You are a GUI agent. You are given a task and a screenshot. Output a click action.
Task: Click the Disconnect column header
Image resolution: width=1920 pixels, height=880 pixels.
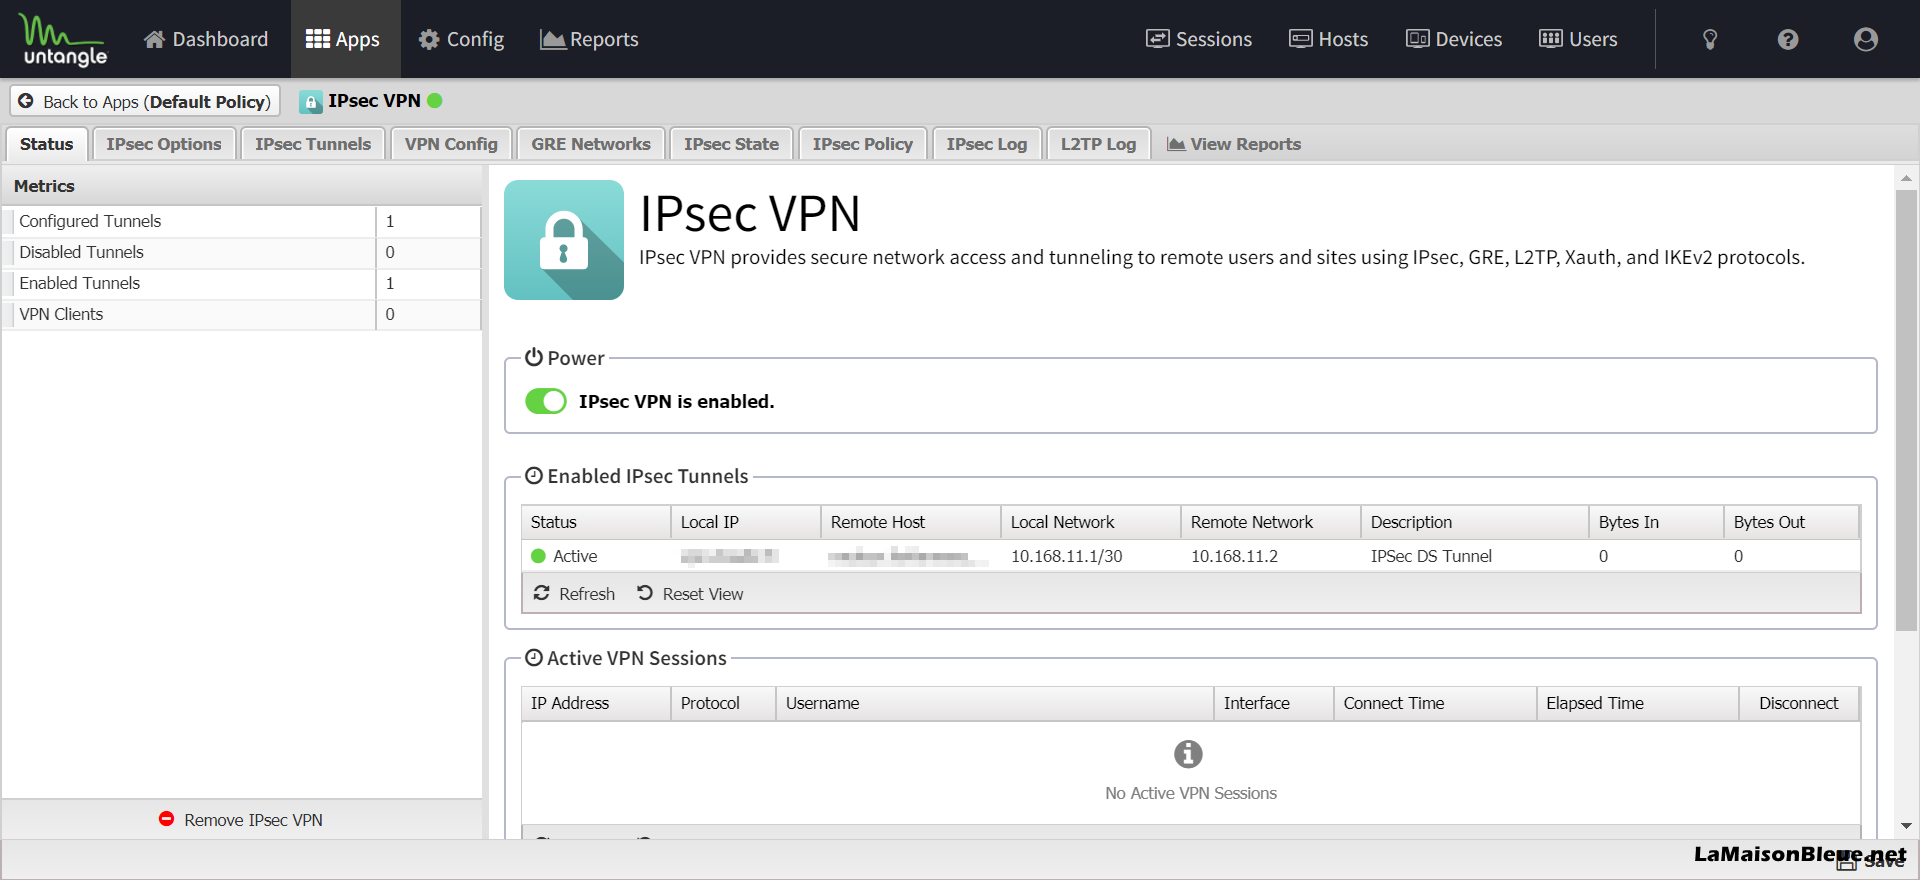point(1799,703)
